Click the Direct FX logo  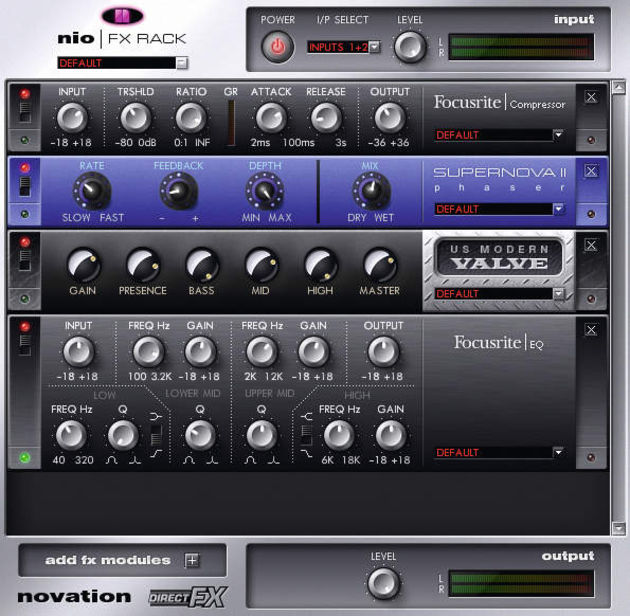pos(187,597)
